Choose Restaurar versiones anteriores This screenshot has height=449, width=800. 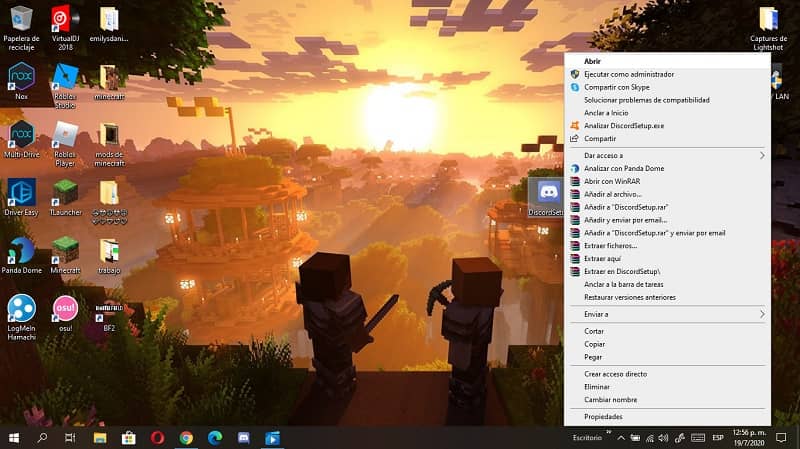tap(667, 297)
